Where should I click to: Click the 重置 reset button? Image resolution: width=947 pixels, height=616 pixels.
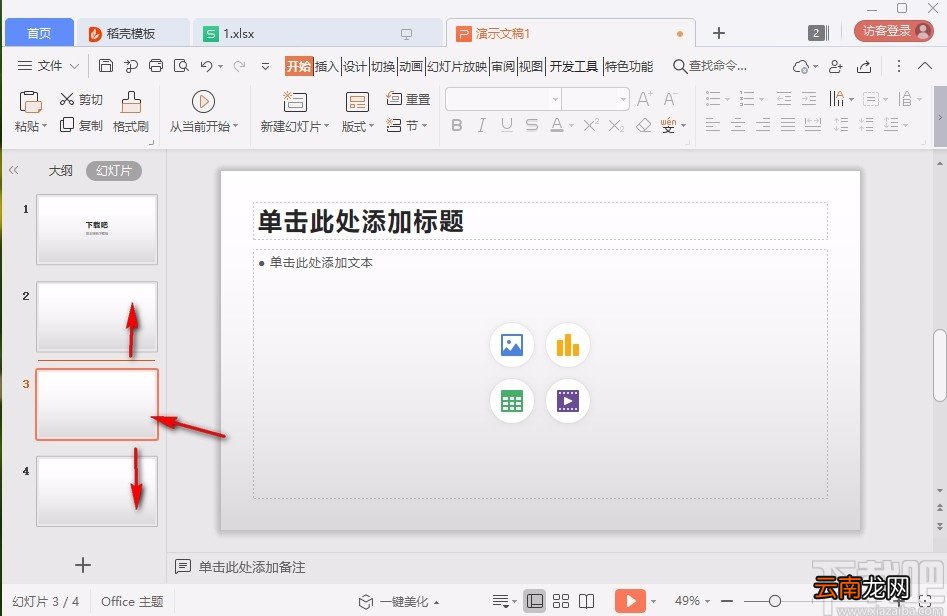coord(408,98)
